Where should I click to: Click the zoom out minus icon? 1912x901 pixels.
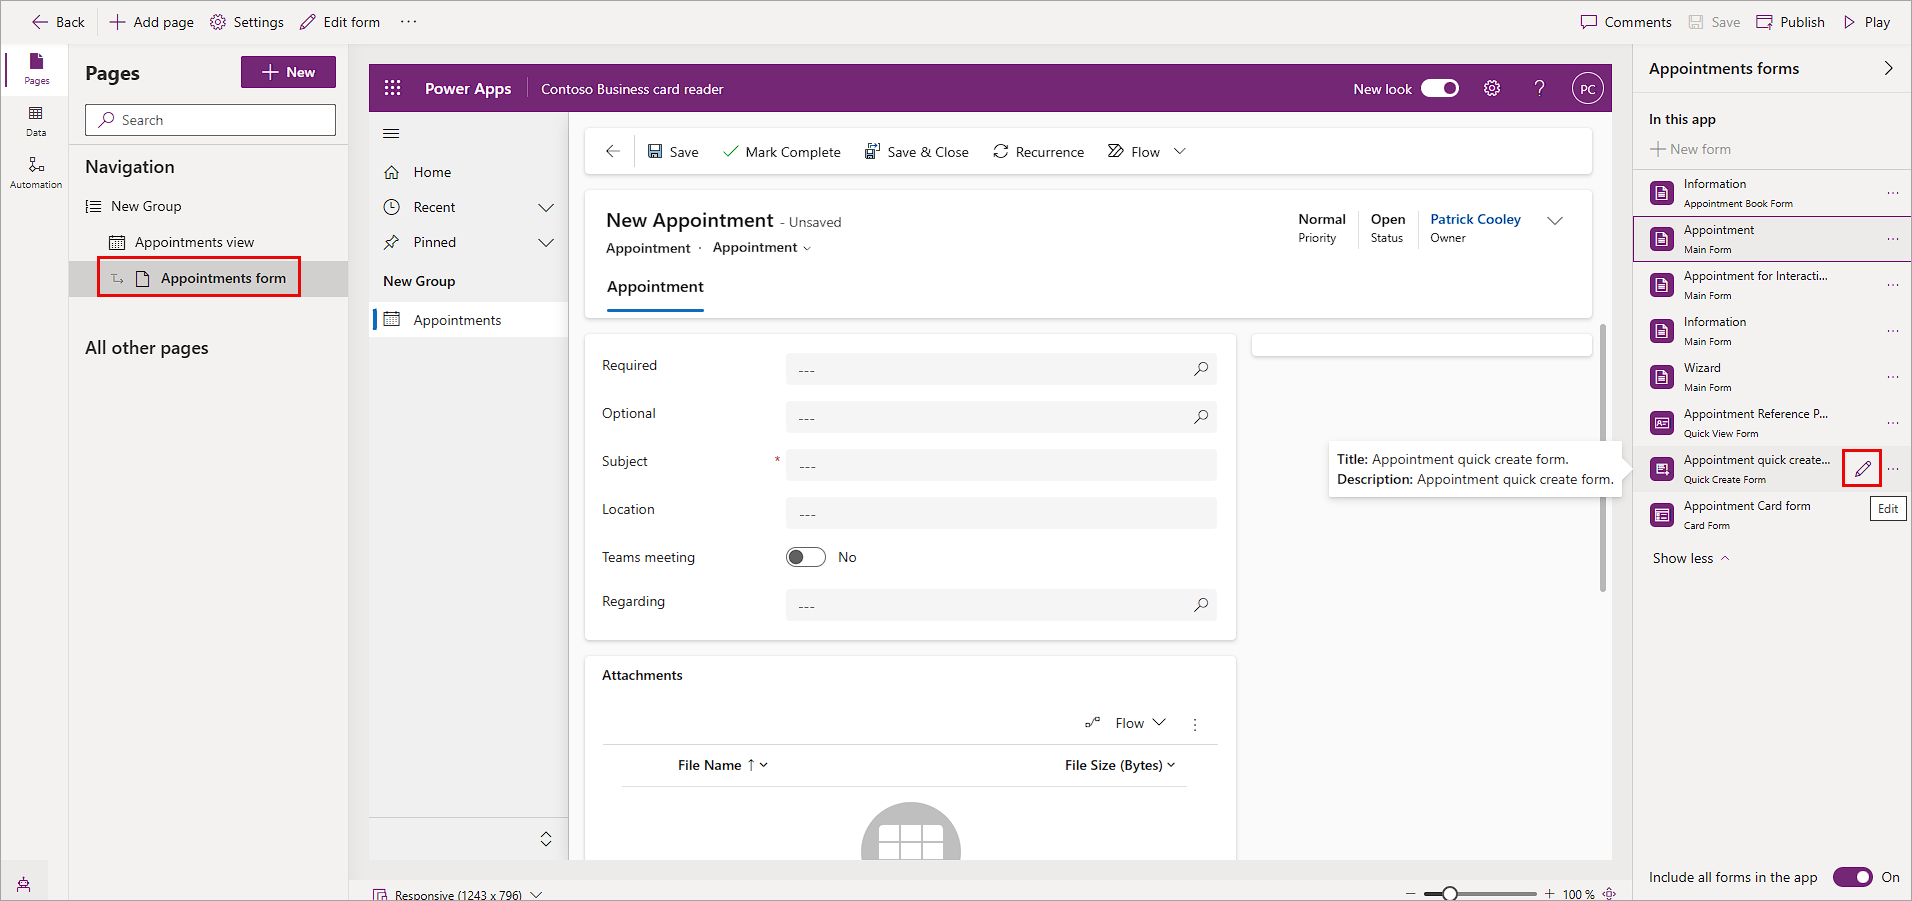pyautogui.click(x=1411, y=893)
